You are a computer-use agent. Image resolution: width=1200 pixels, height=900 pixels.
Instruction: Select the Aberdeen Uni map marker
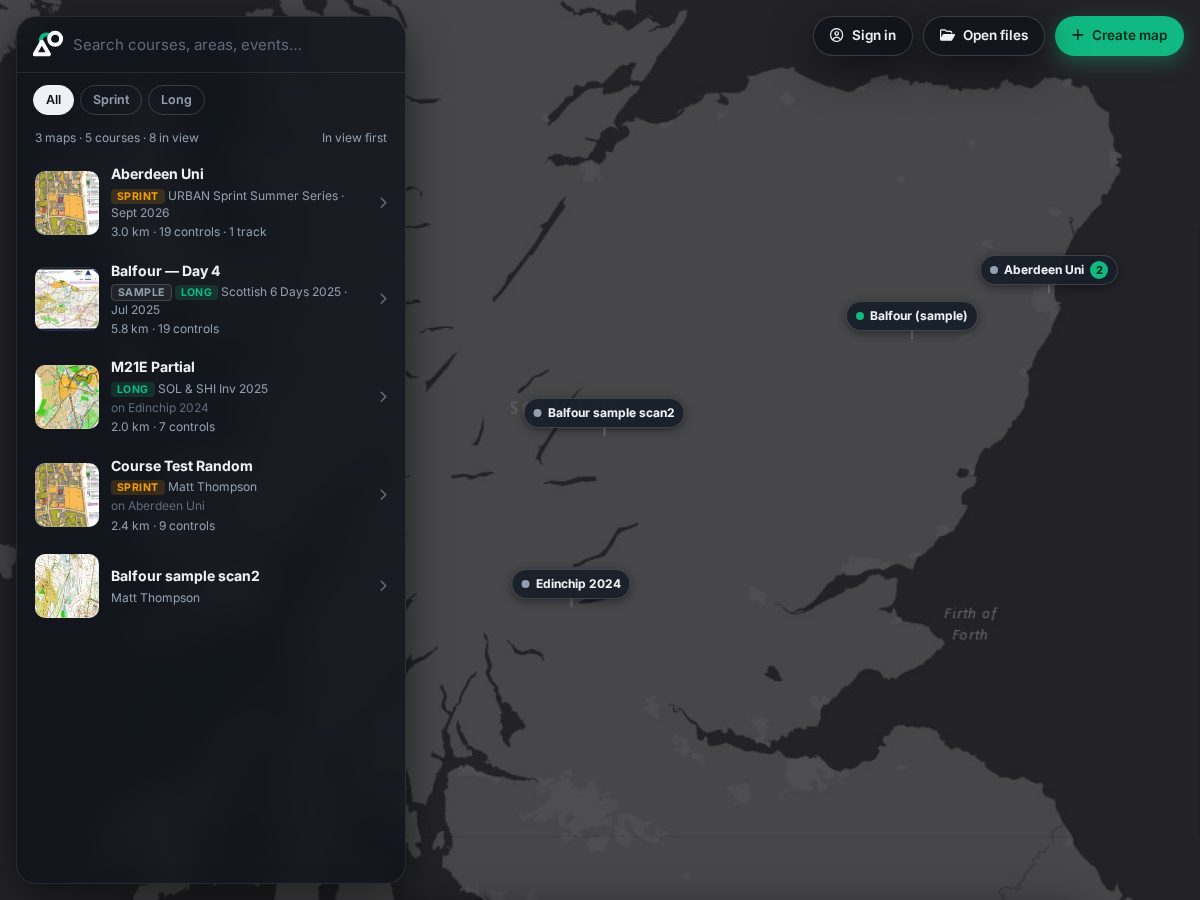[x=1049, y=270]
